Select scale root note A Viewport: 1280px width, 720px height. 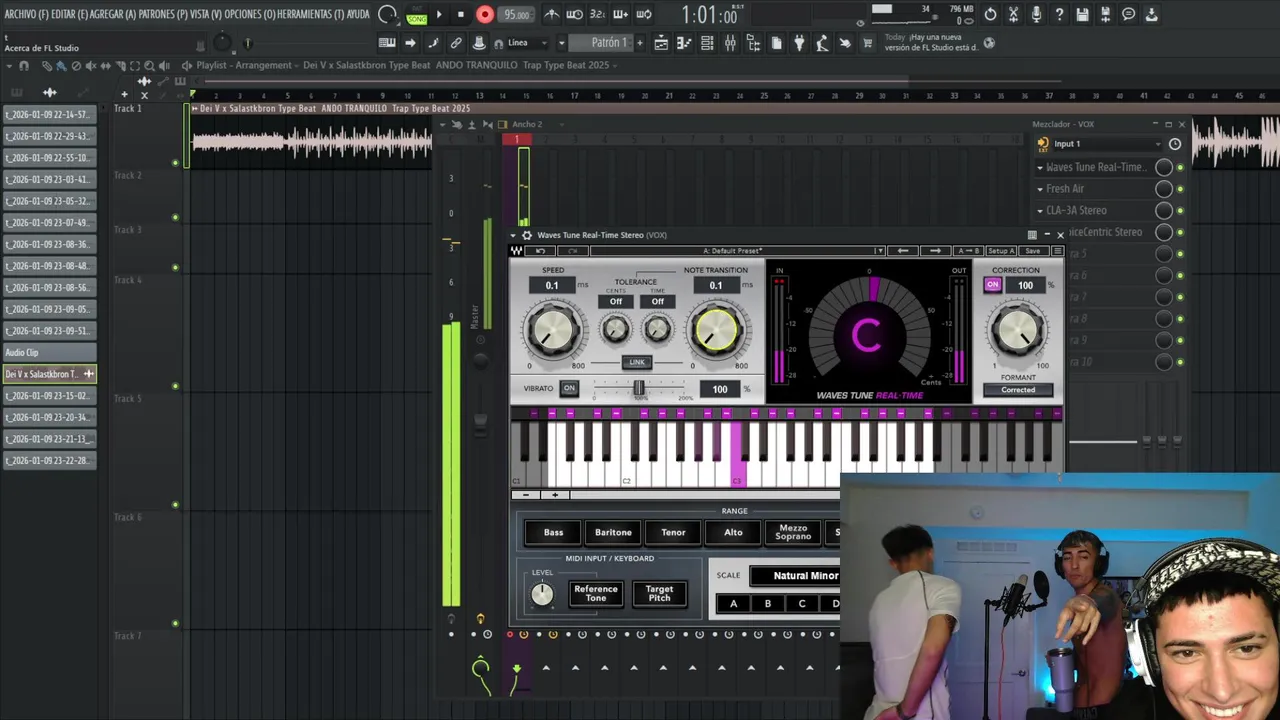coord(733,604)
